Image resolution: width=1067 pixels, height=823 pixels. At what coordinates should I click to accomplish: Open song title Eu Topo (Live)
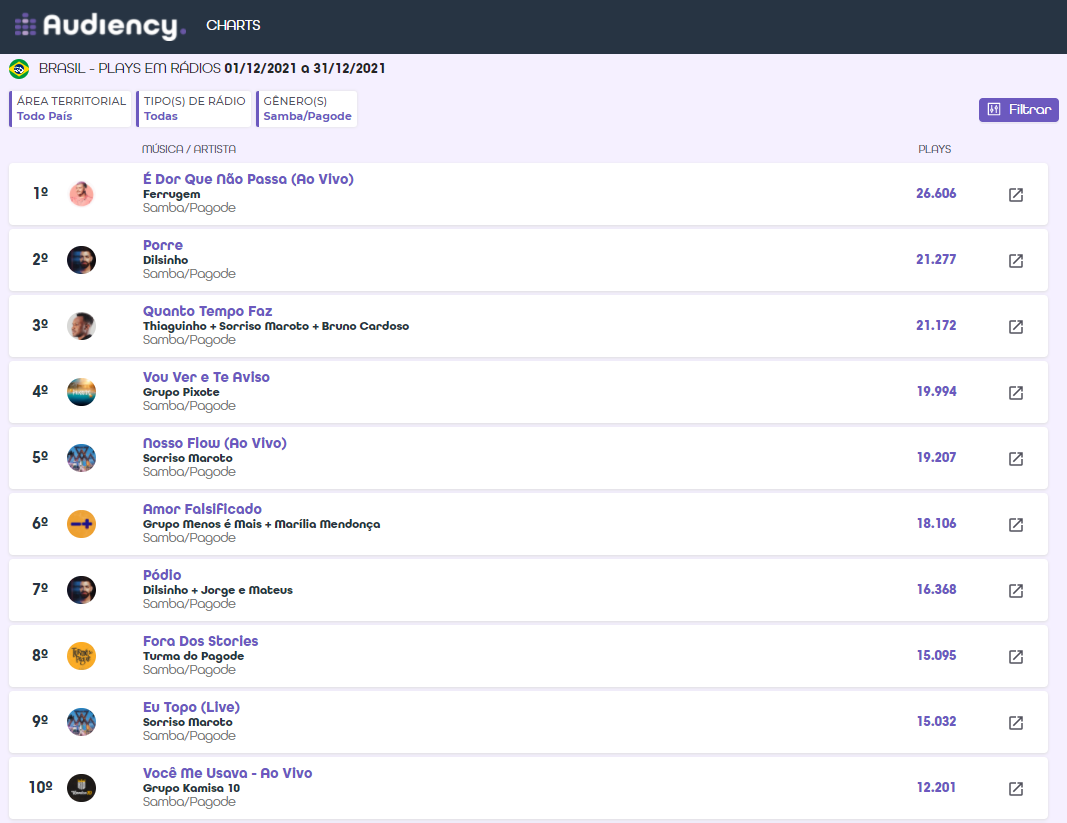pos(191,707)
